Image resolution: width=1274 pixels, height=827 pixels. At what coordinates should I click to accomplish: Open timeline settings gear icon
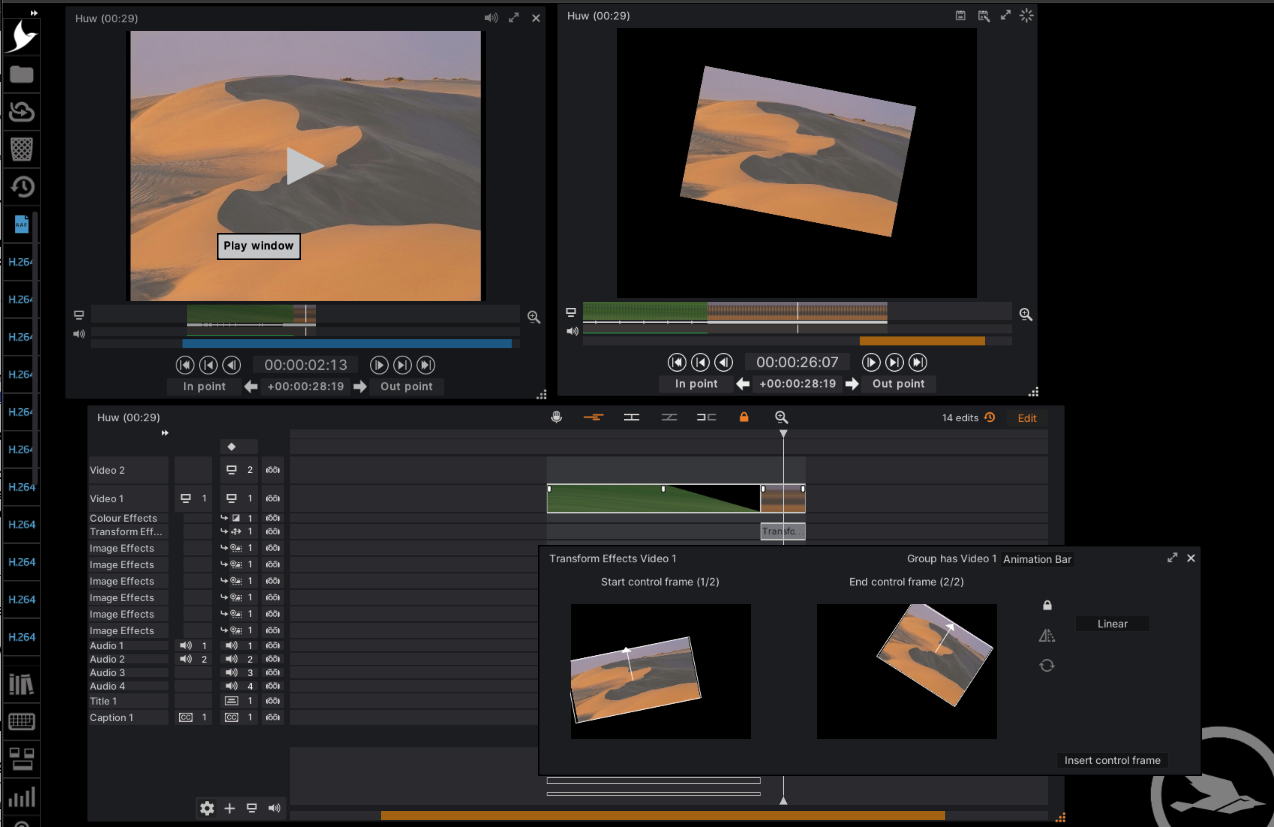pyautogui.click(x=207, y=808)
